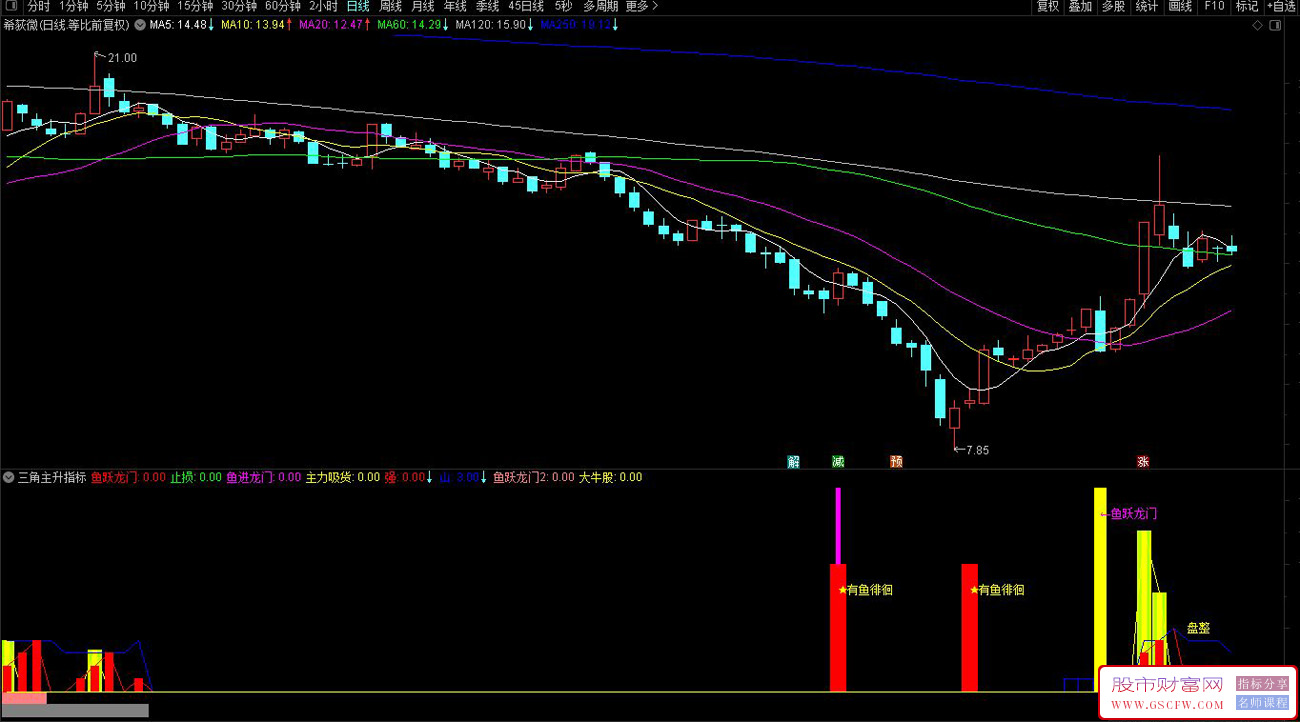Click the 涨 event marker on chart
The image size is (1300, 722).
click(x=1142, y=462)
